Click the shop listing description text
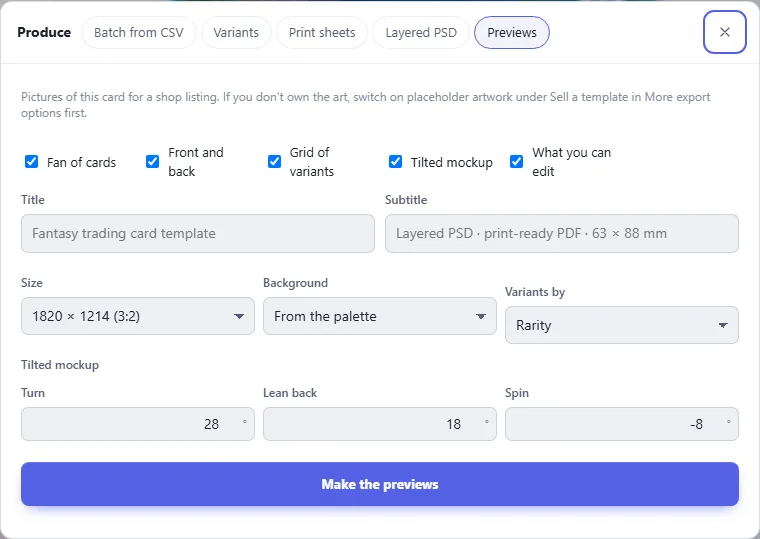The image size is (760, 539). (x=365, y=105)
